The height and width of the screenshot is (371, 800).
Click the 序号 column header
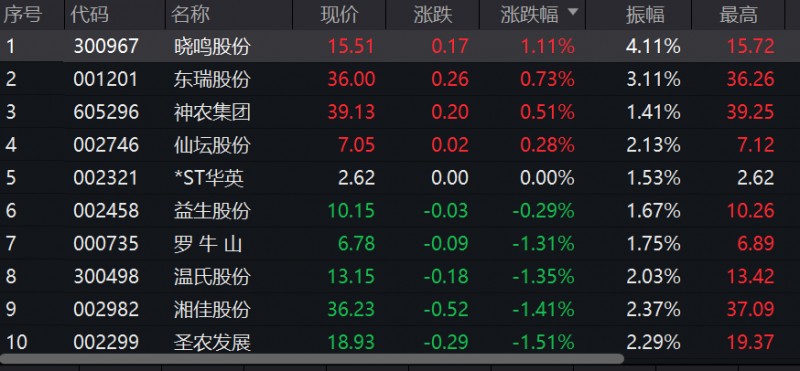click(x=23, y=15)
